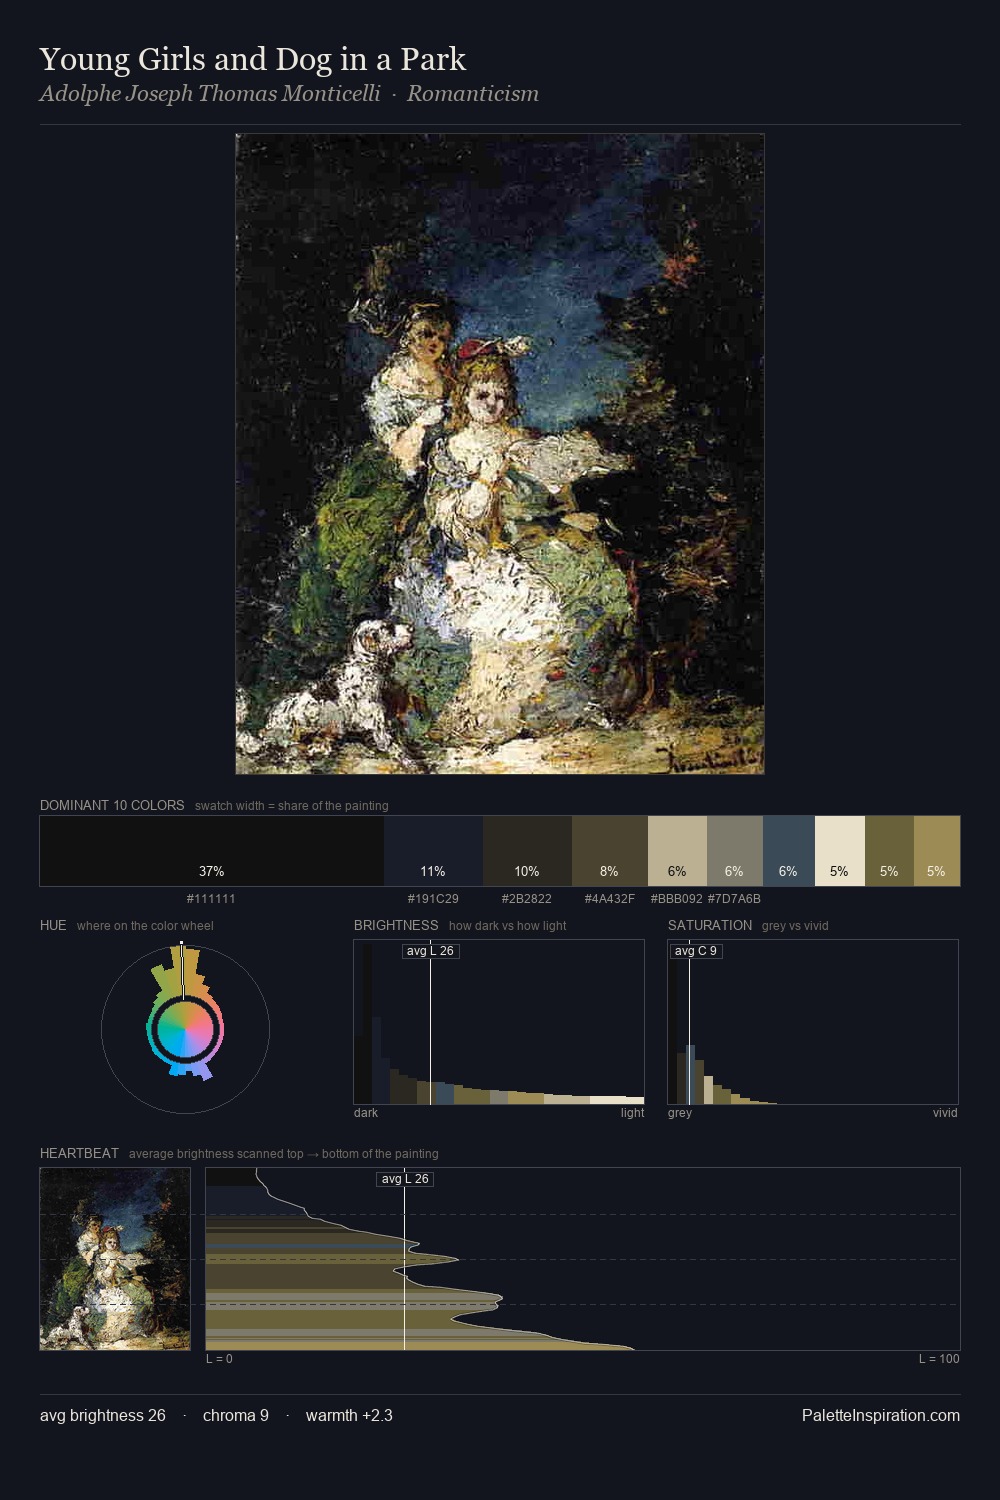The width and height of the screenshot is (1000, 1500).
Task: Click the 'avg C 9' label in the Saturation chart
Action: pos(695,951)
